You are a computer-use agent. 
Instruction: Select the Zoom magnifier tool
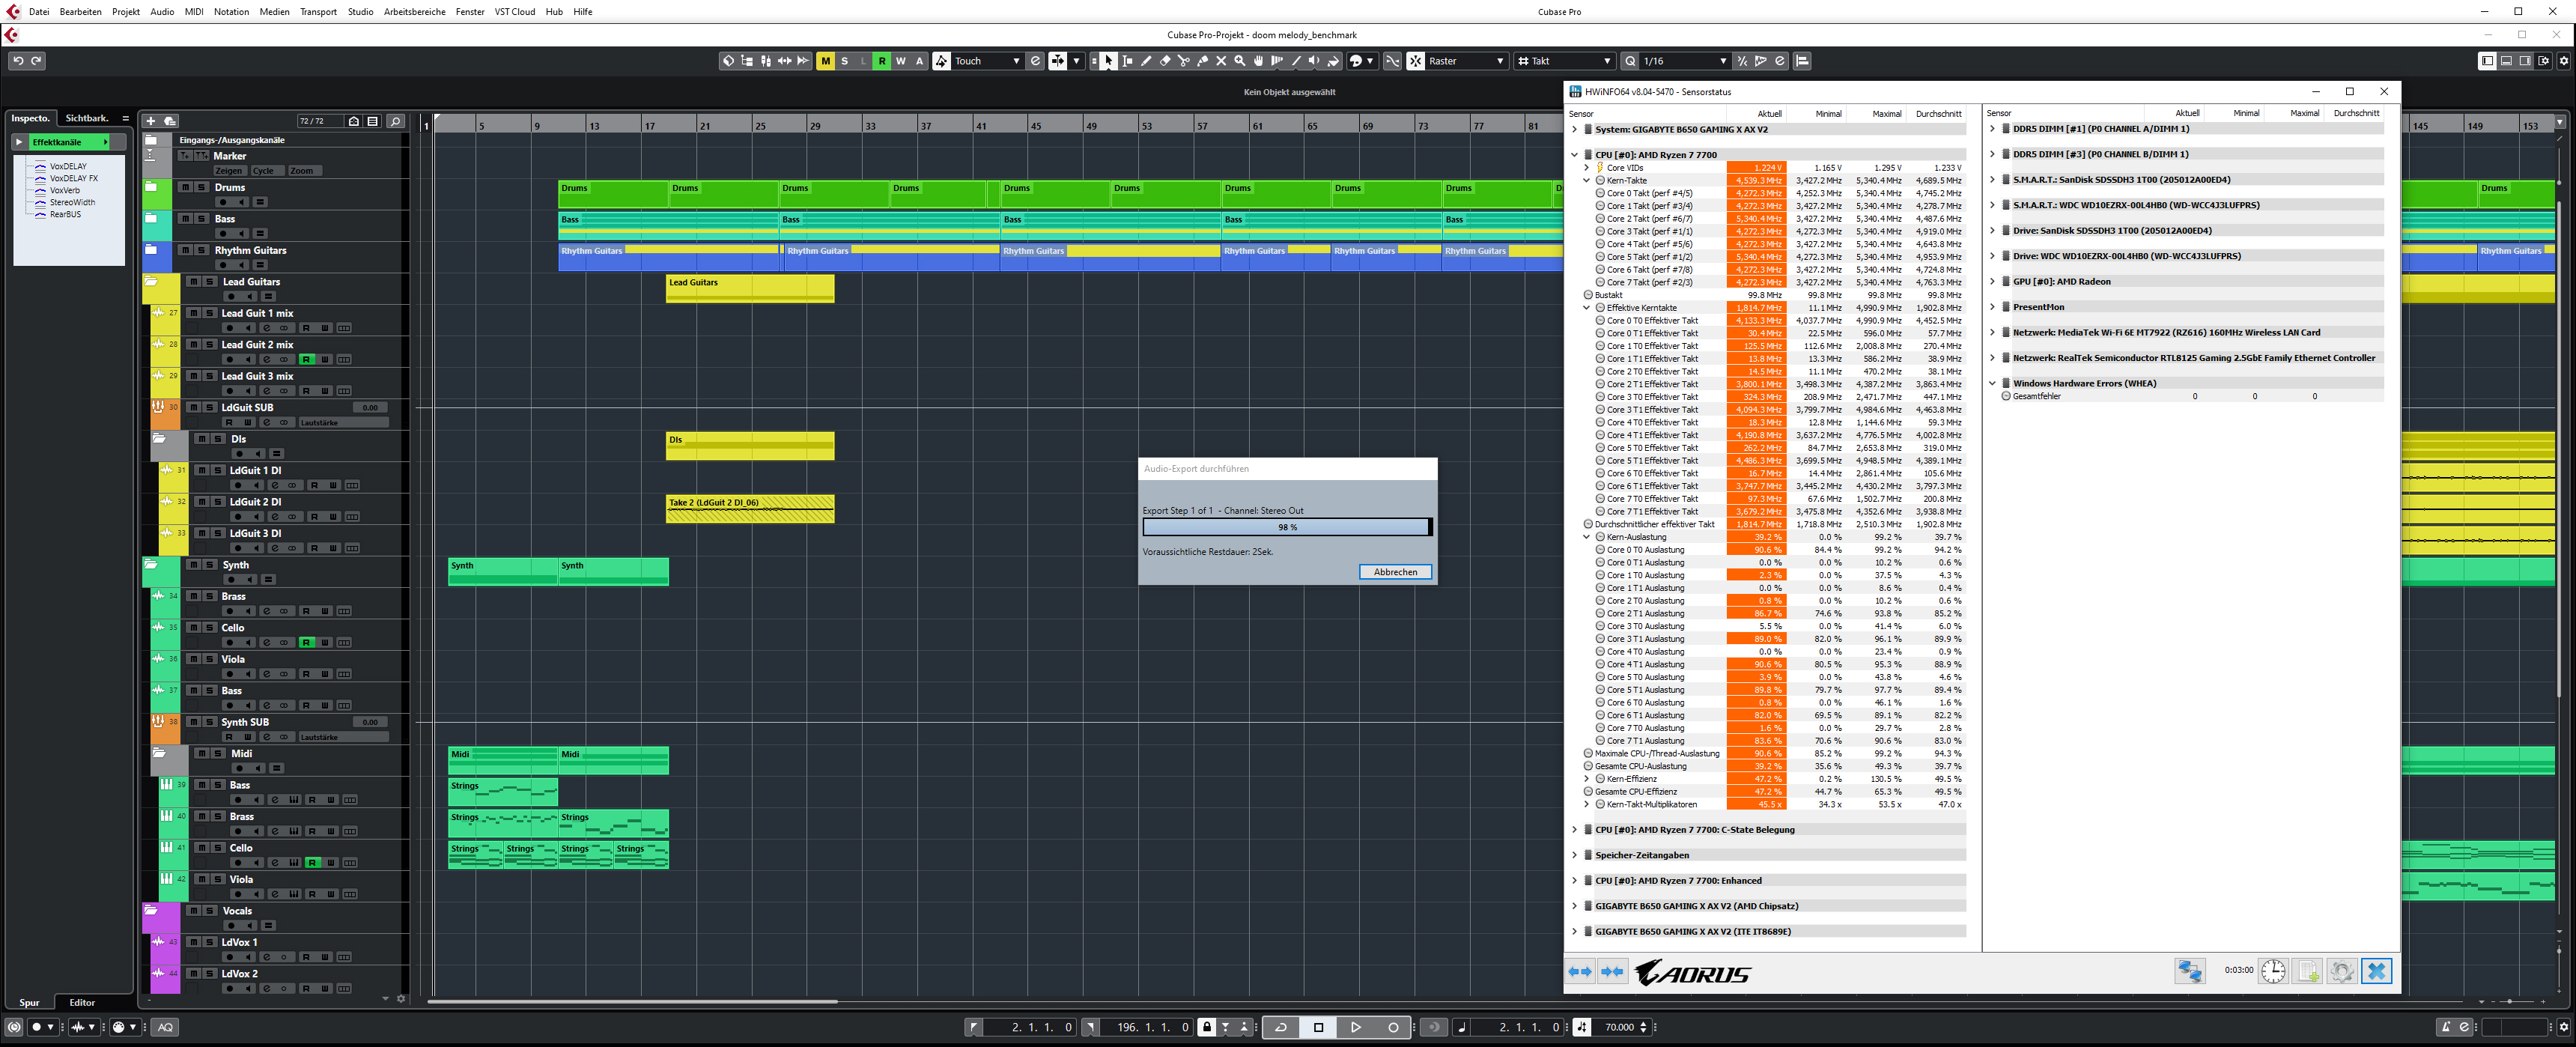pyautogui.click(x=1240, y=61)
